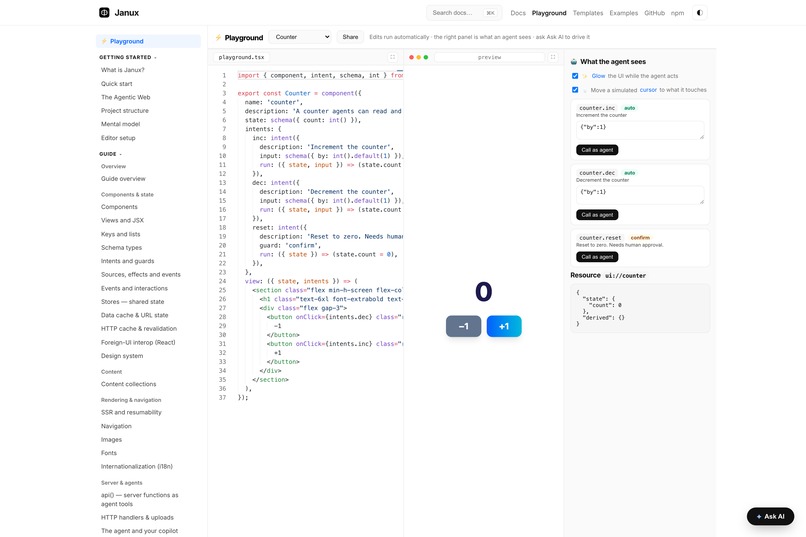
Task: Open The agent and your copilot page
Action: click(x=139, y=531)
